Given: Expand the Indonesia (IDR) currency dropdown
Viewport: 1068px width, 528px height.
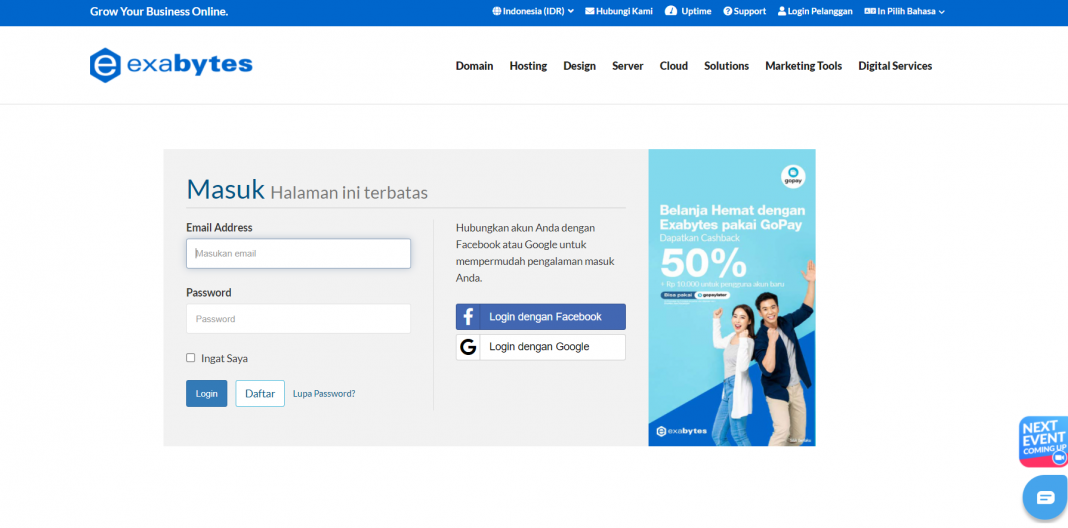Looking at the screenshot, I should tap(533, 12).
